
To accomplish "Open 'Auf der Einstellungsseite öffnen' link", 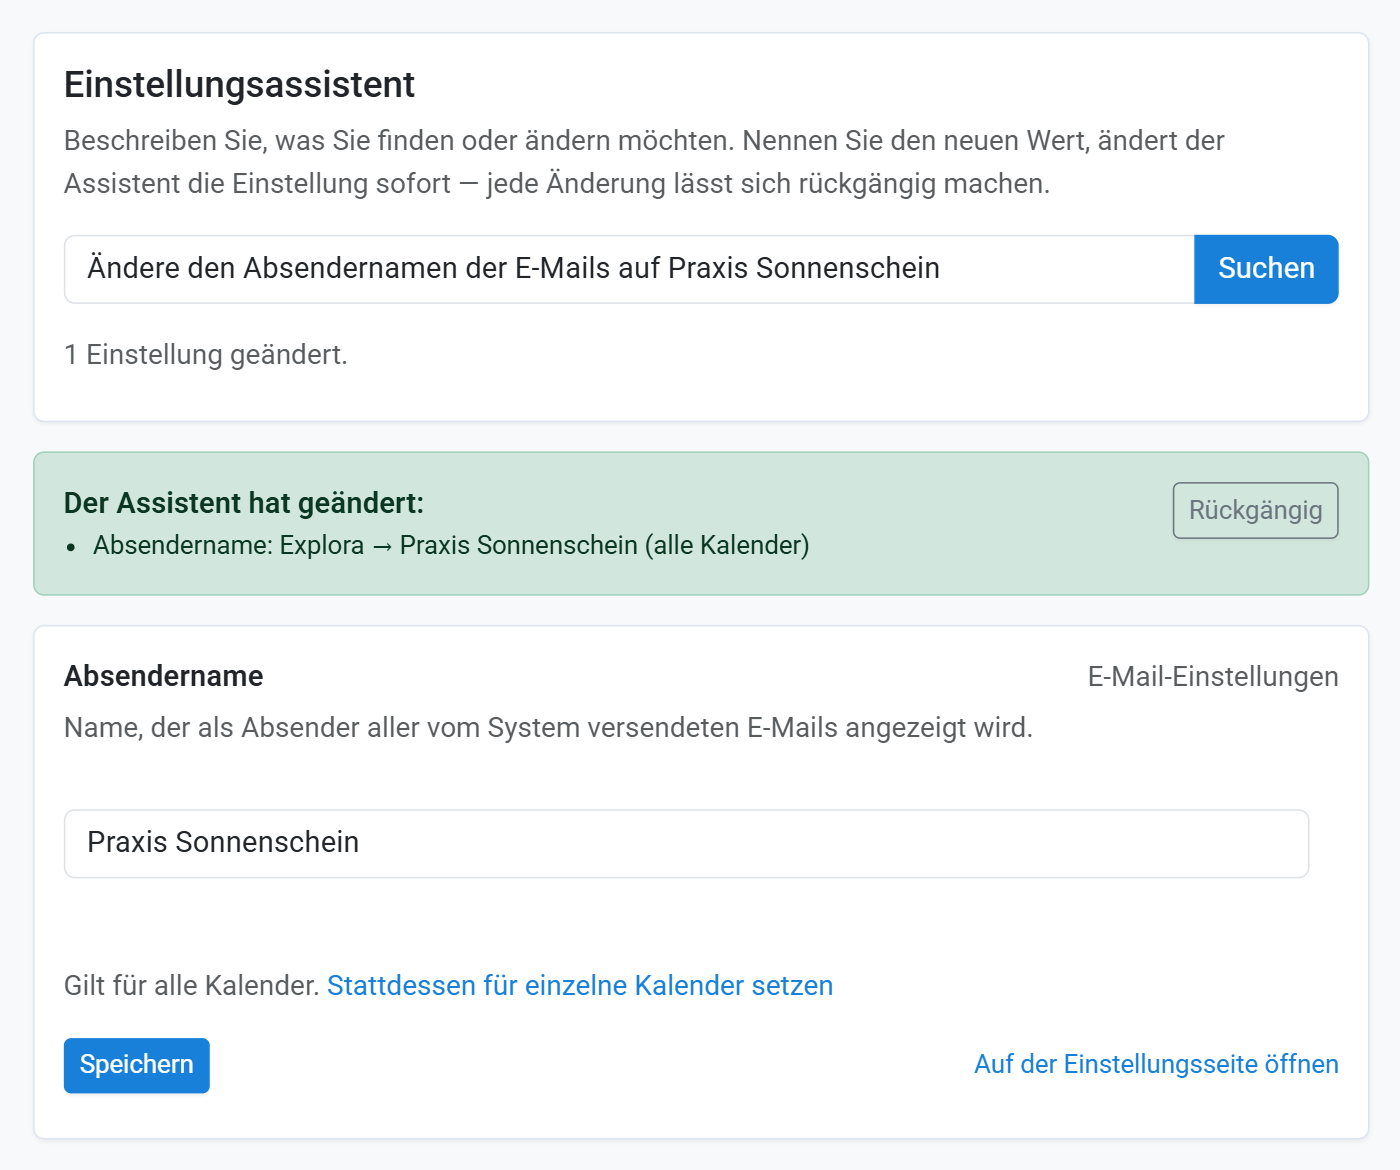I will (1156, 1064).
